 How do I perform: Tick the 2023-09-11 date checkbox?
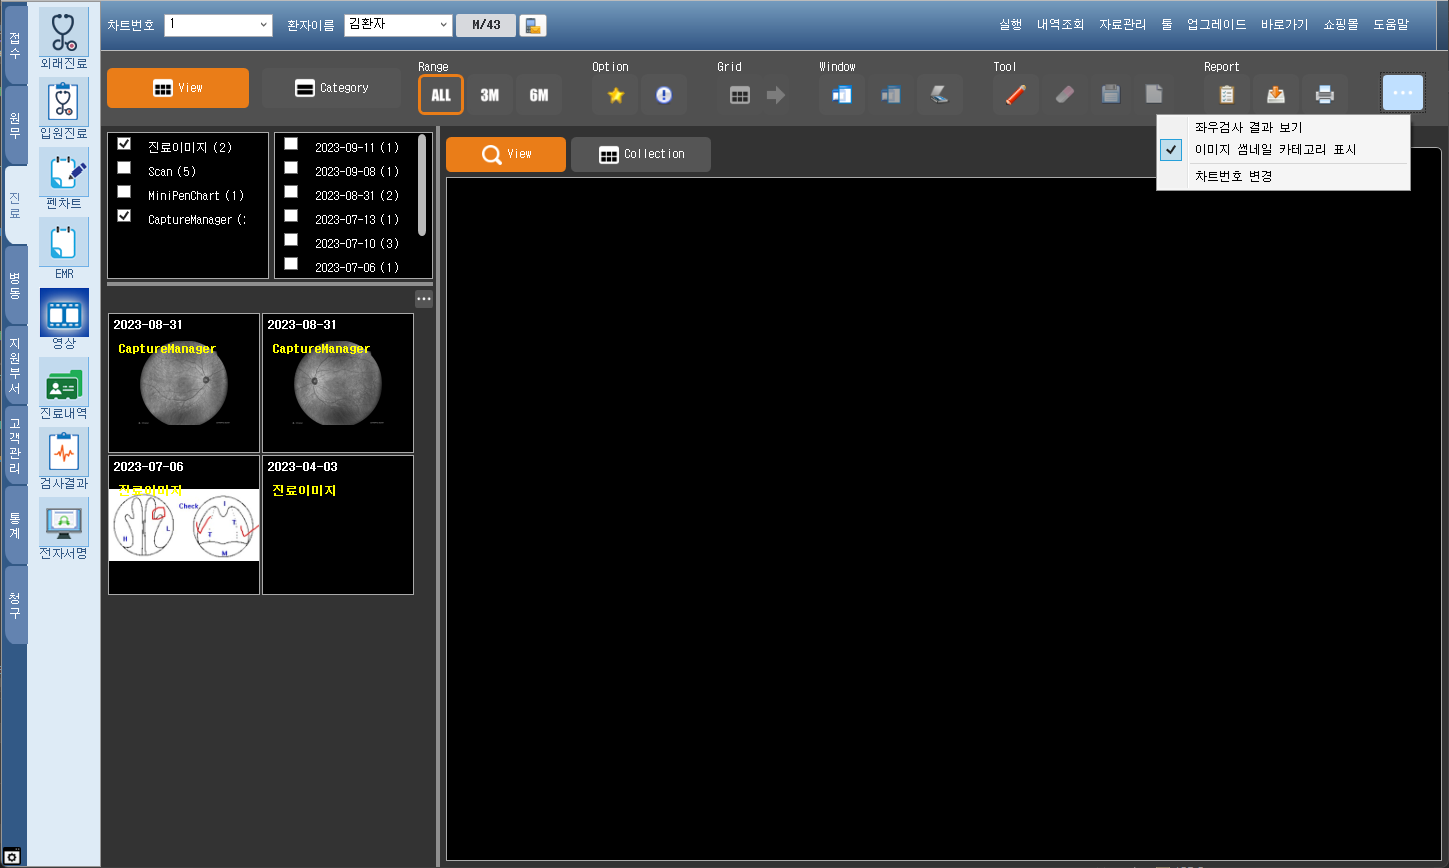pos(291,144)
